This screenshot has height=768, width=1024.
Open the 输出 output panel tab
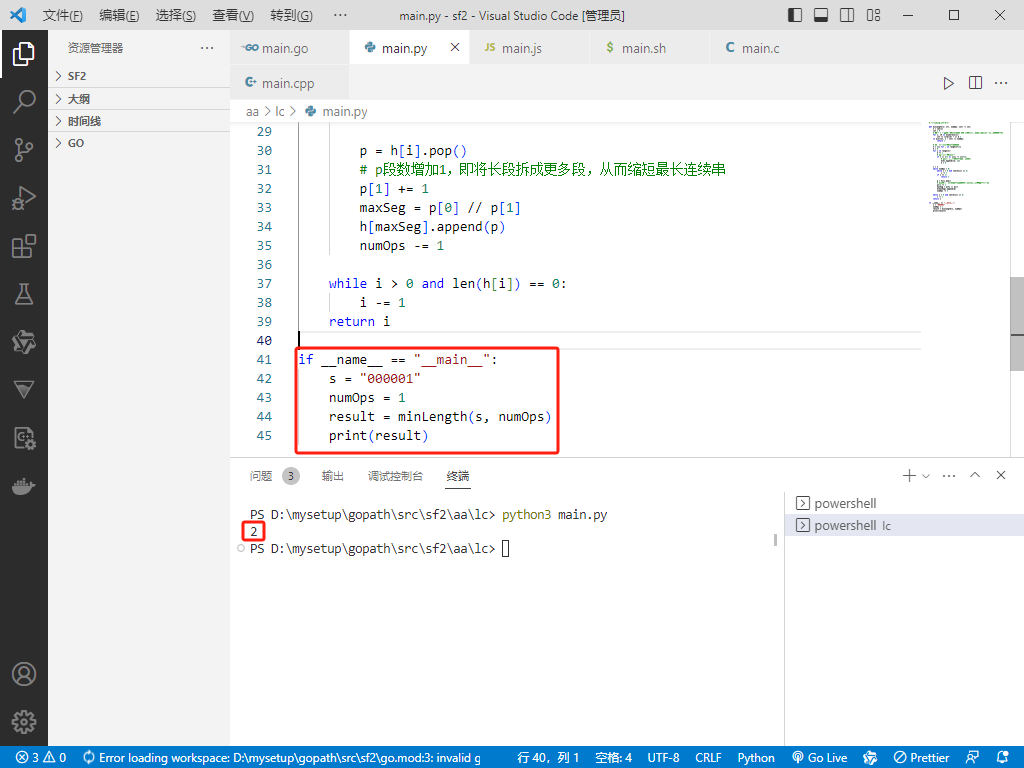point(332,476)
